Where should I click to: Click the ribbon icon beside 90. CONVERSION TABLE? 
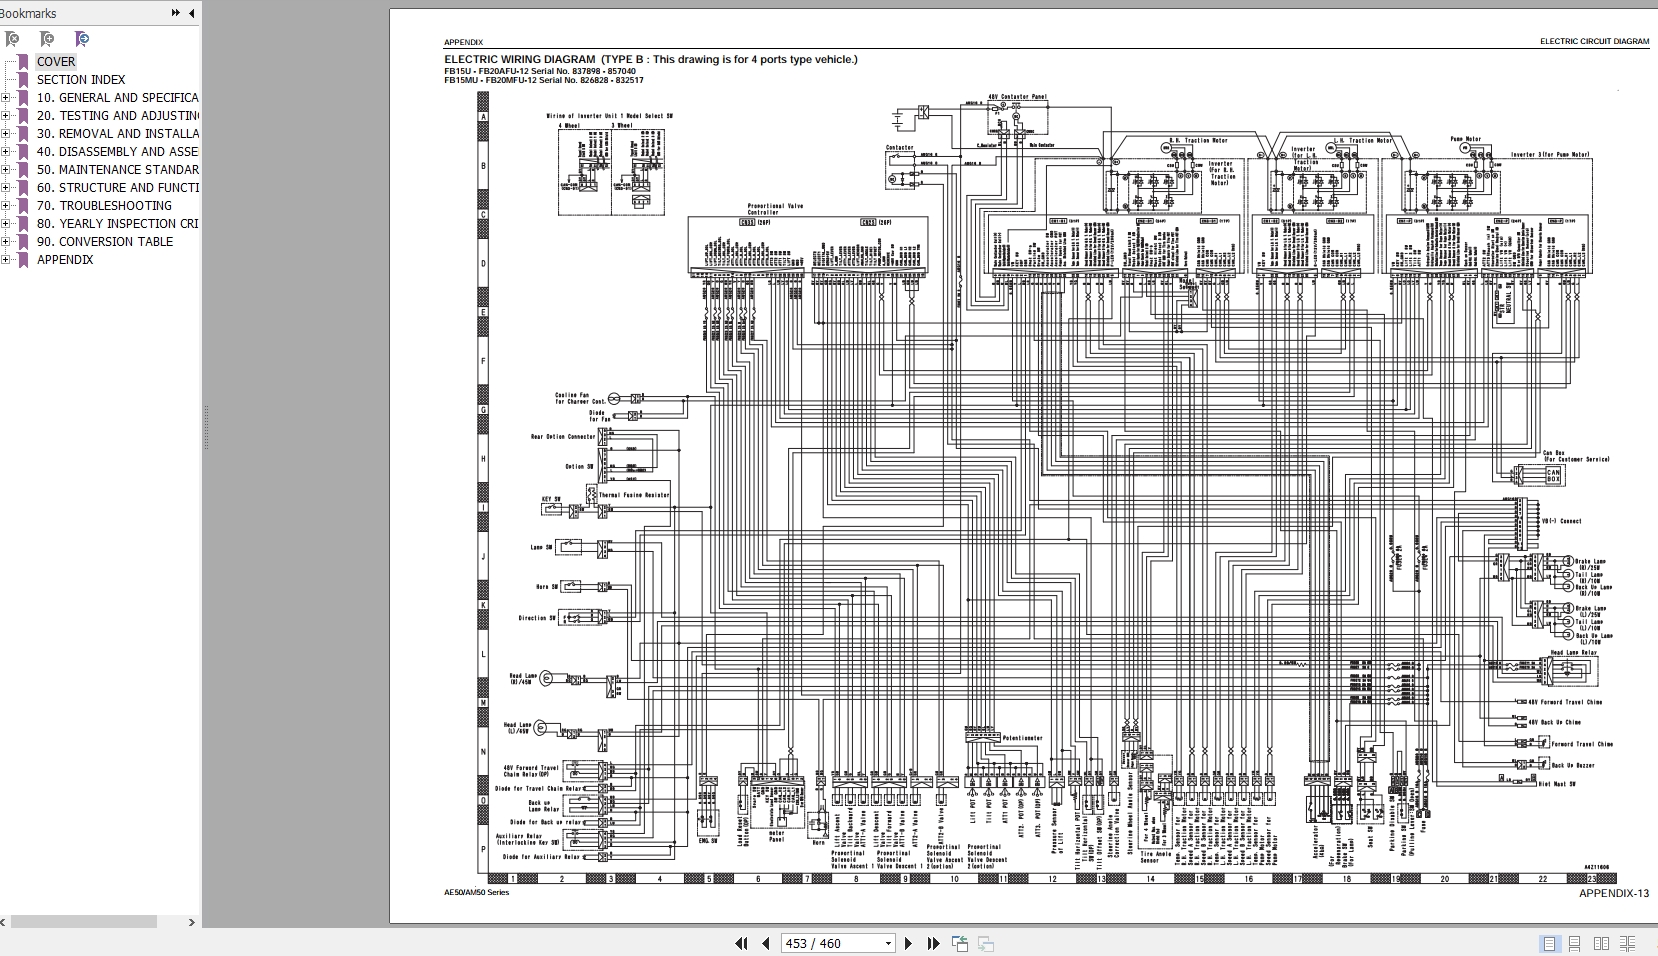(23, 241)
